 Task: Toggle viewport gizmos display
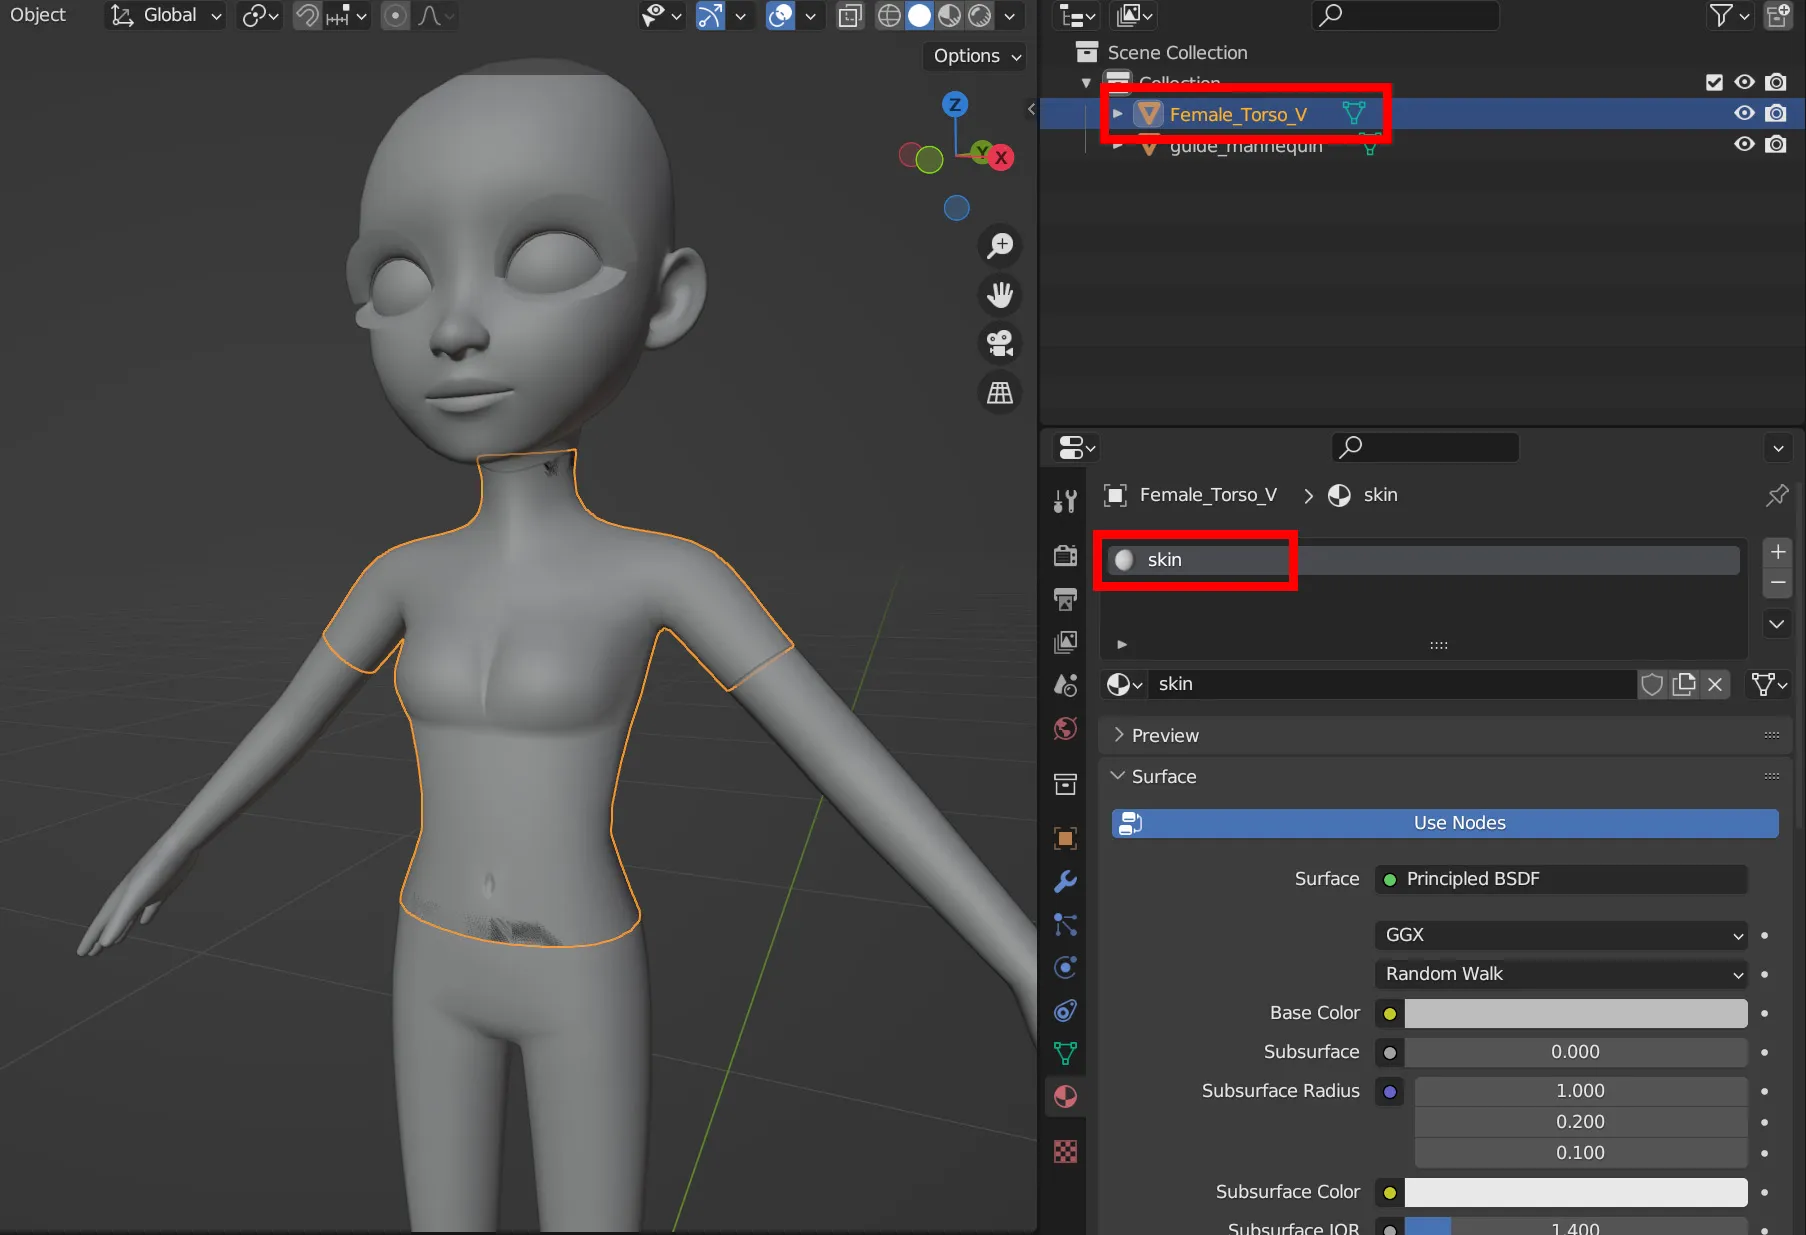pyautogui.click(x=710, y=15)
